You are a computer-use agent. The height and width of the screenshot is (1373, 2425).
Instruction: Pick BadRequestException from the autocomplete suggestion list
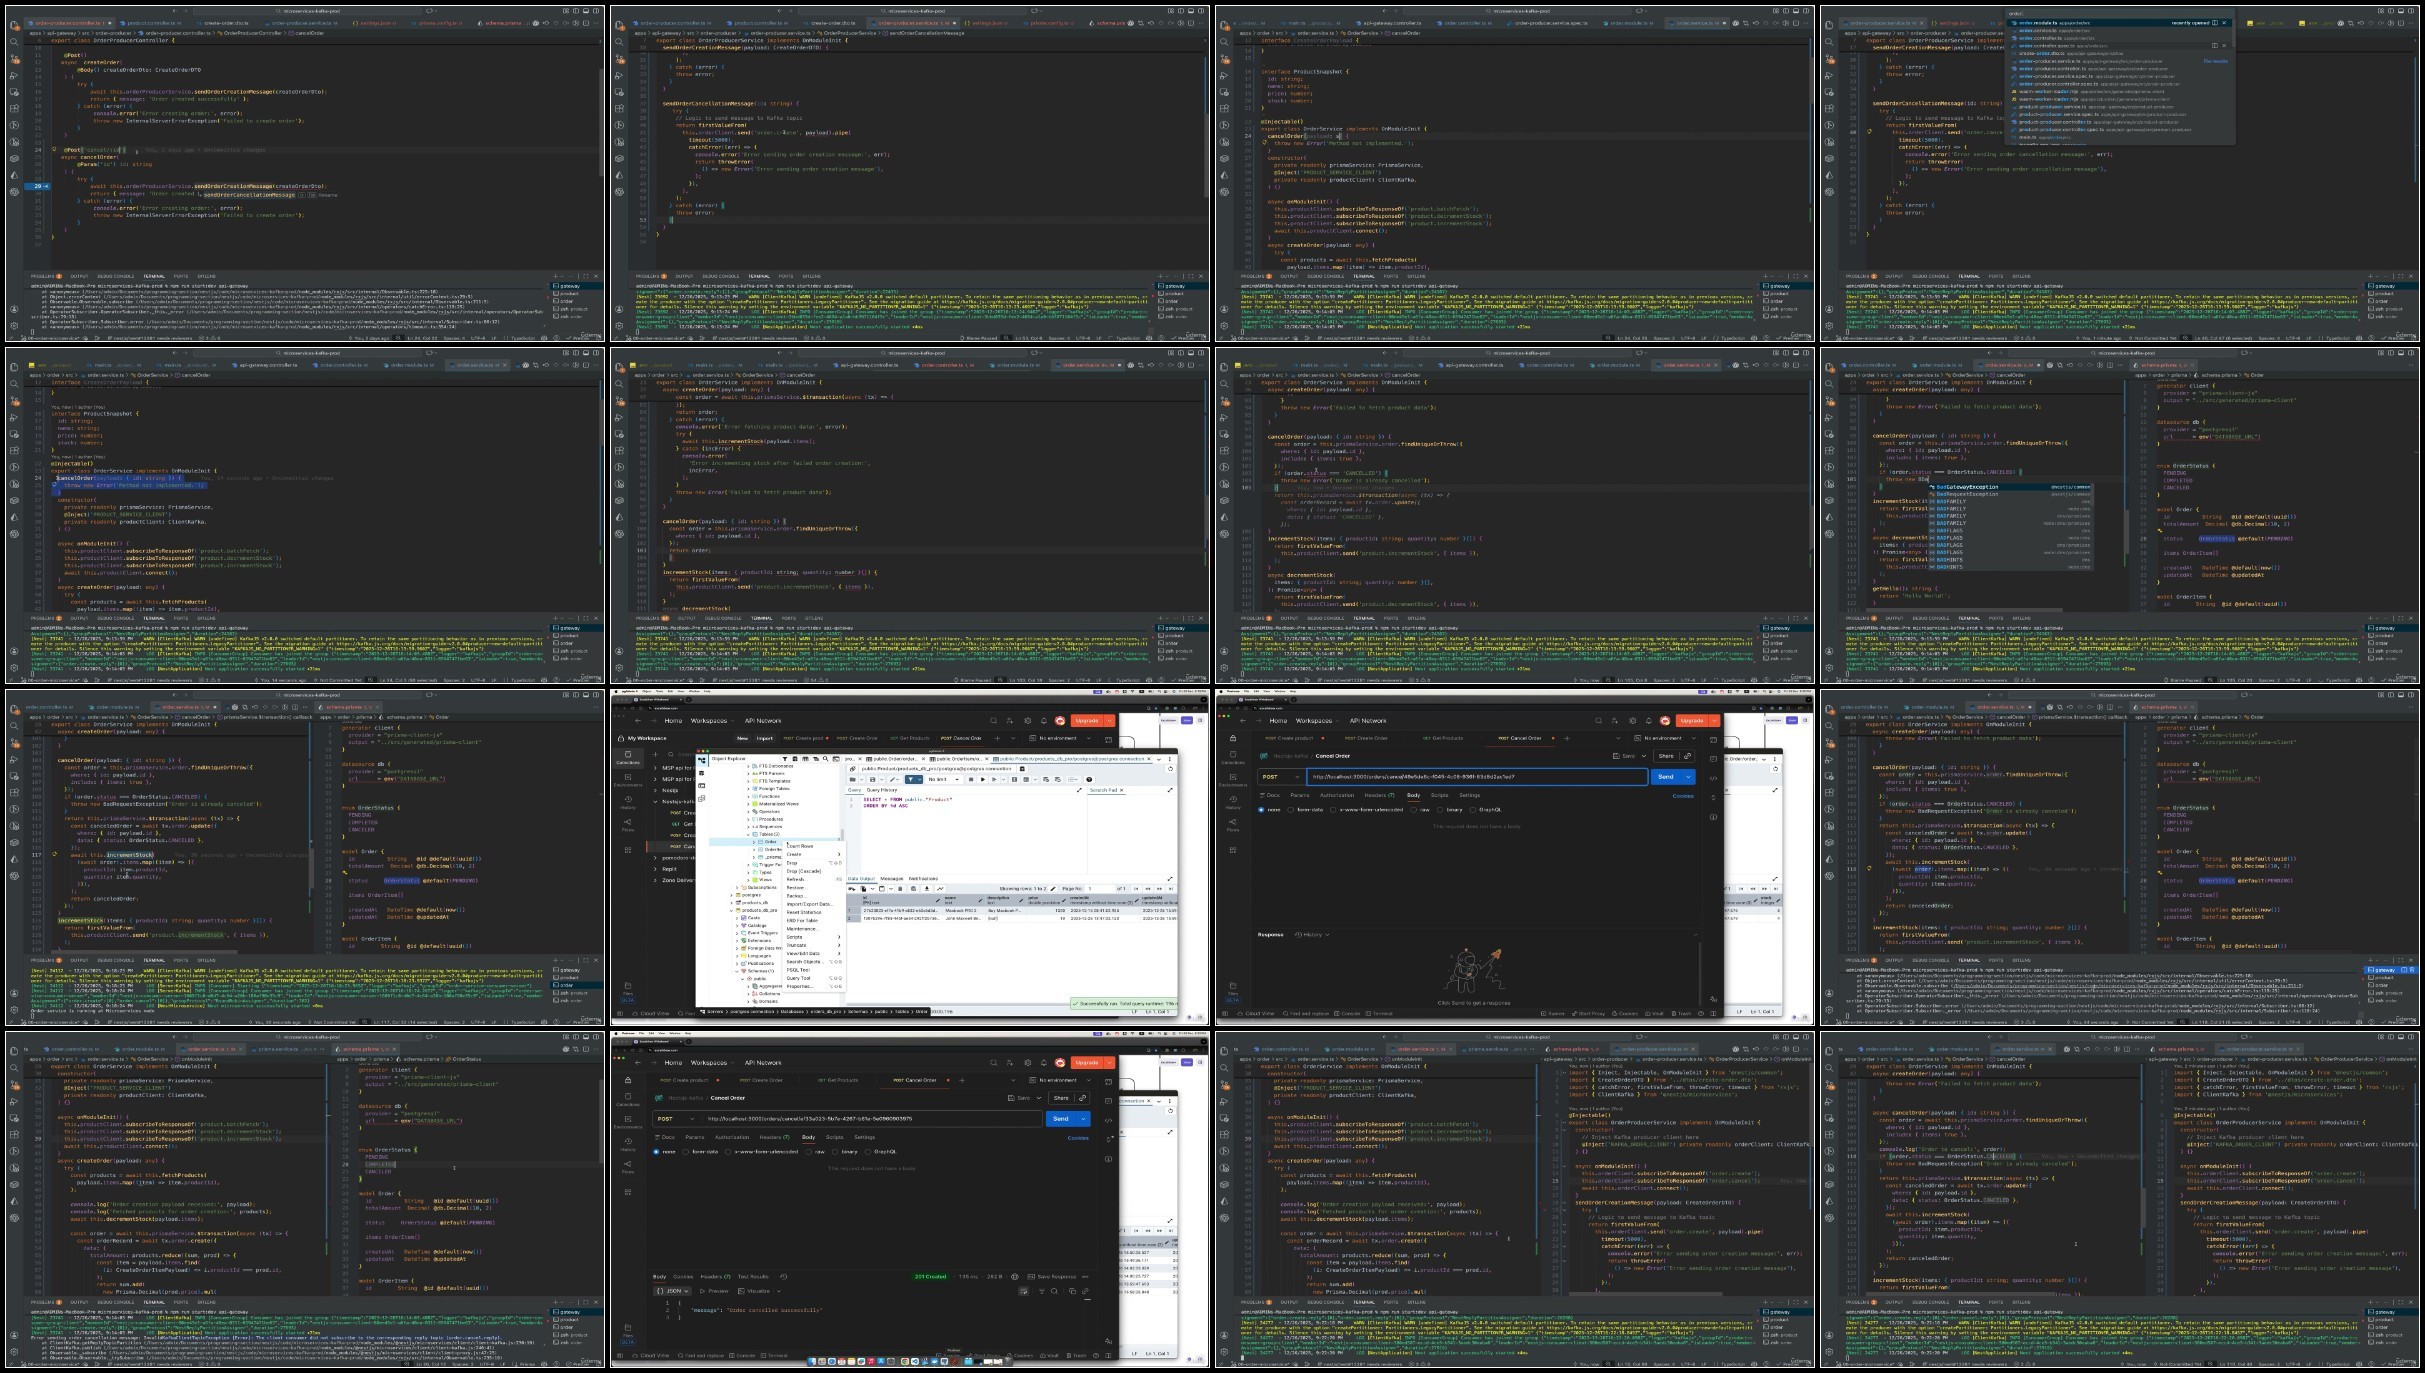coord(1970,494)
